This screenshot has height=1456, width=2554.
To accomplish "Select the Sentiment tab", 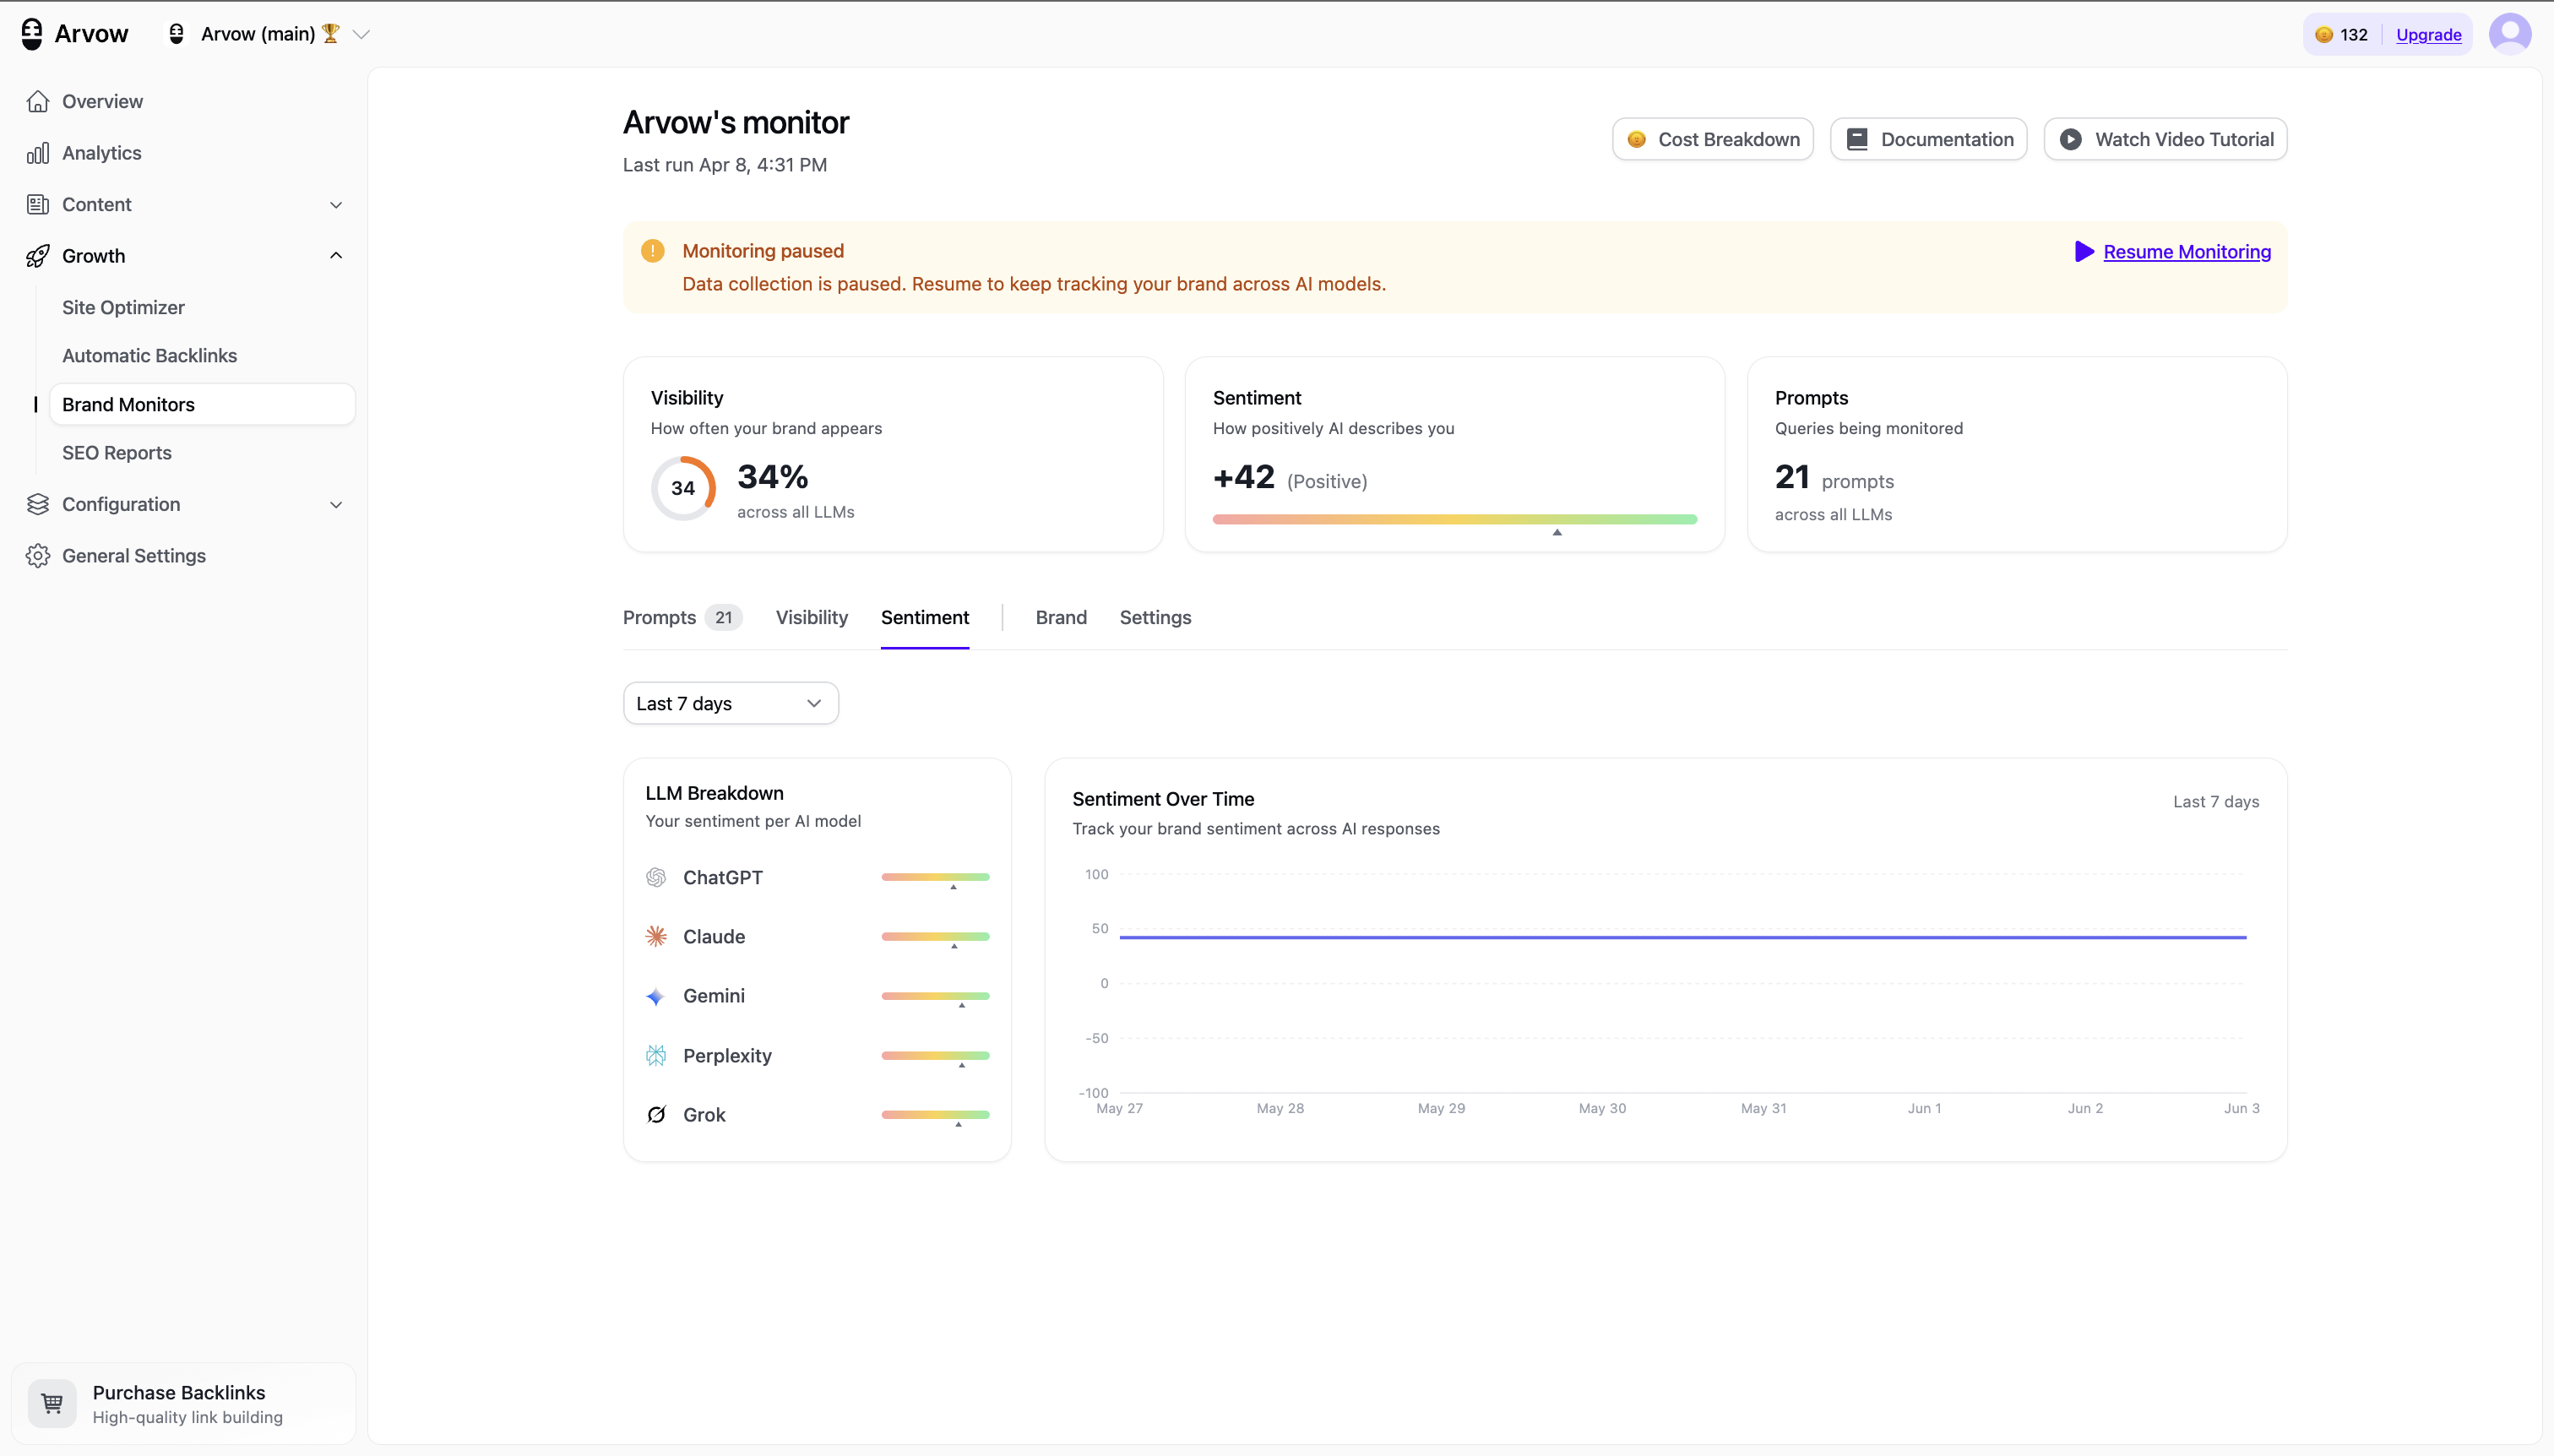I will [x=925, y=618].
